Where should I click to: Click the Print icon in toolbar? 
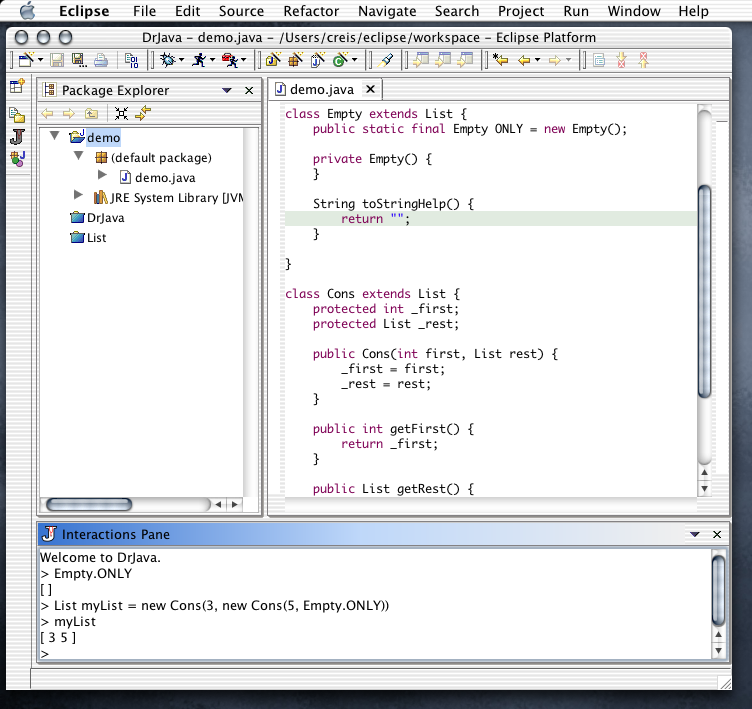pyautogui.click(x=100, y=60)
